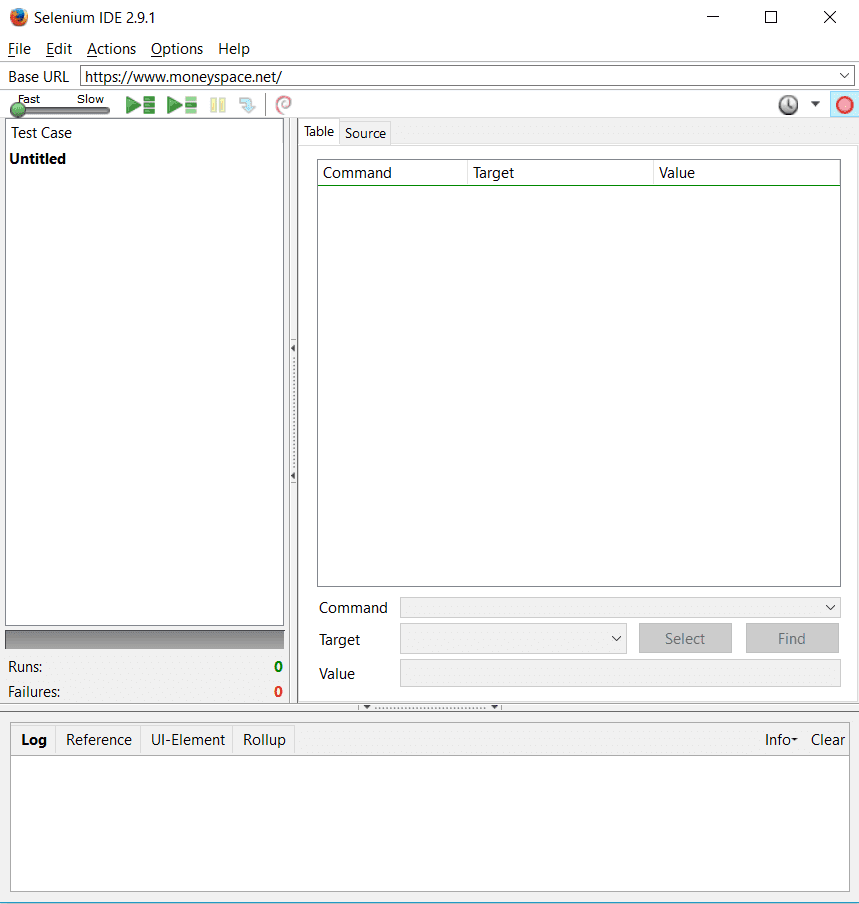The height and width of the screenshot is (904, 859).
Task: Select the Untitled test case
Action: pyautogui.click(x=37, y=159)
